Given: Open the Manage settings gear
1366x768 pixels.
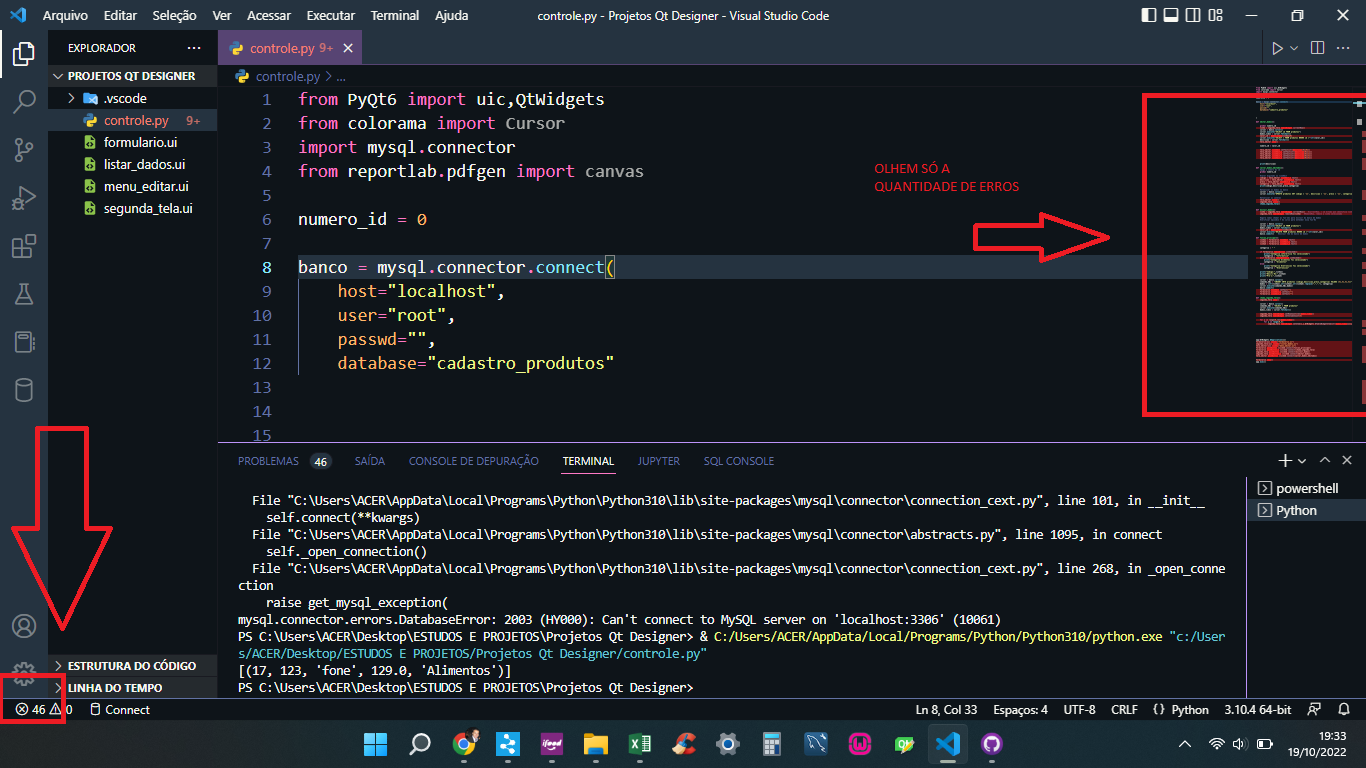Looking at the screenshot, I should 24,673.
